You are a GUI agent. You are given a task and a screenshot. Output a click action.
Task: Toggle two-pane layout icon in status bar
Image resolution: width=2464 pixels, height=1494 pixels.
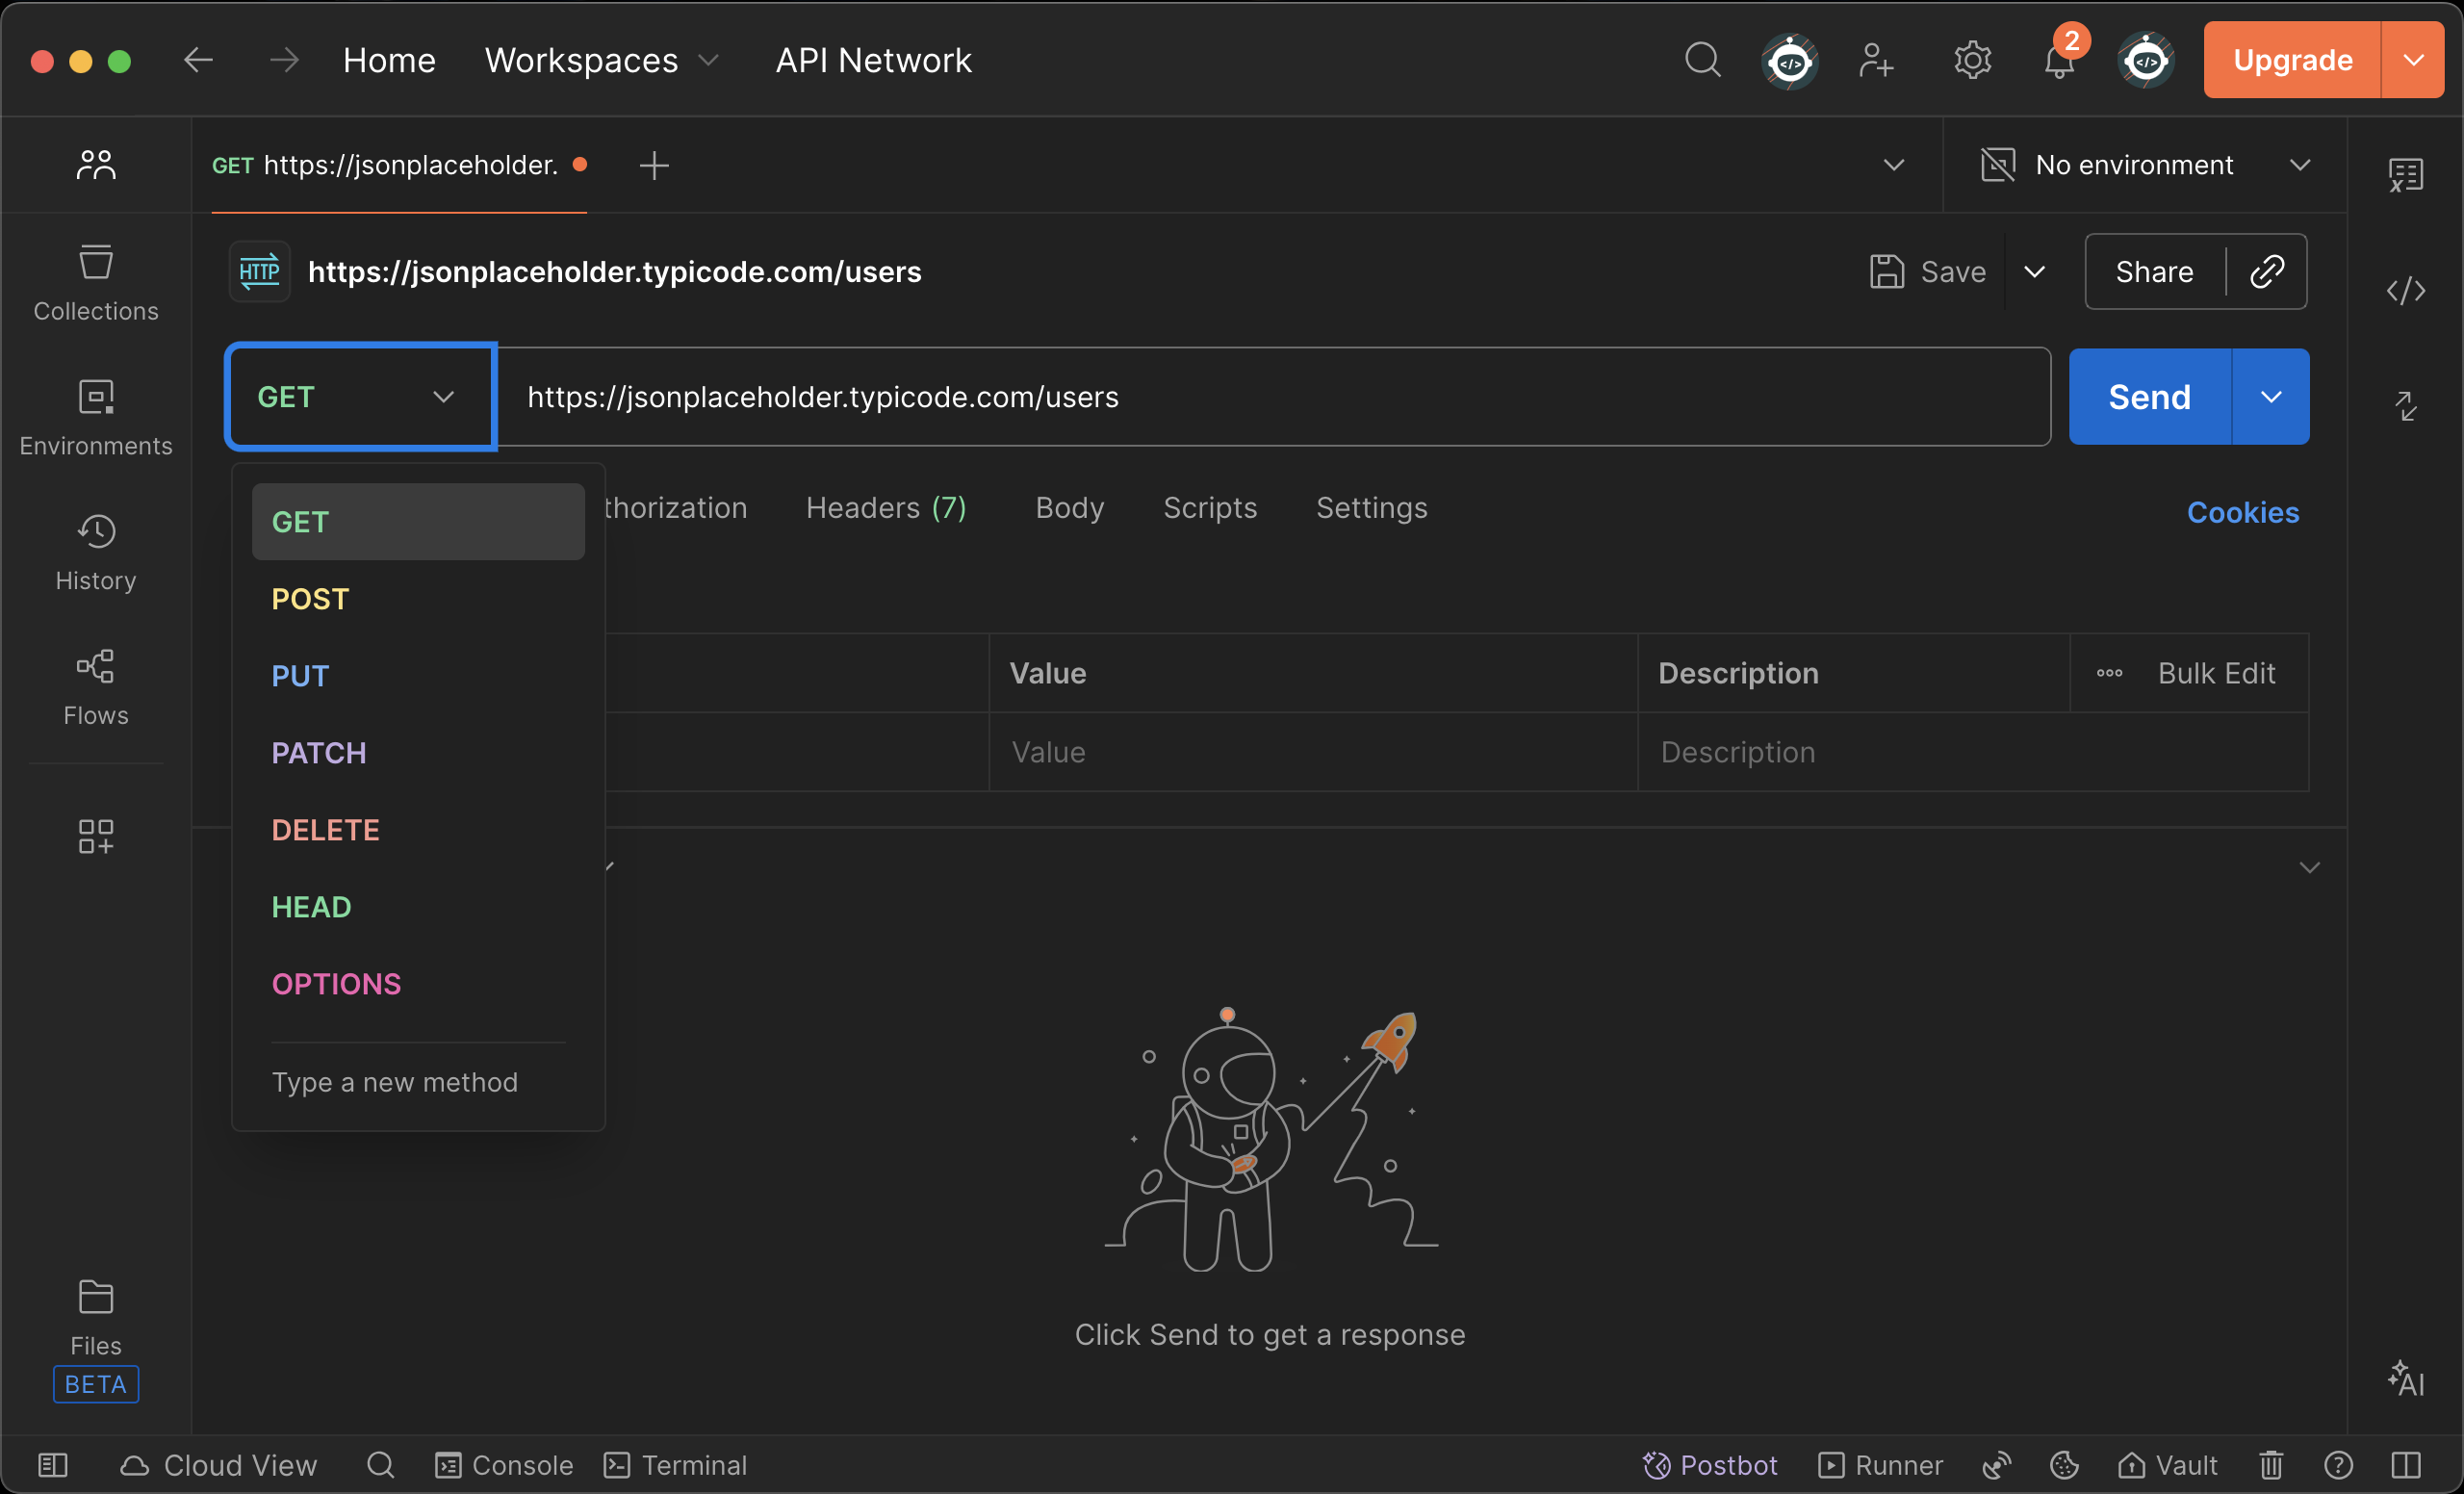[x=2405, y=1465]
